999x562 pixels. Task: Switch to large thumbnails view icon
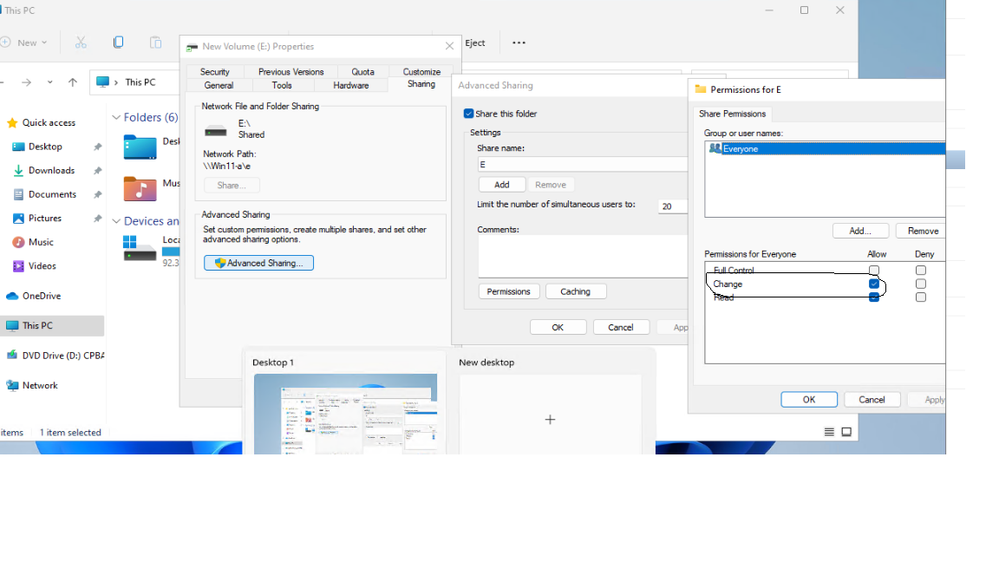pos(846,432)
